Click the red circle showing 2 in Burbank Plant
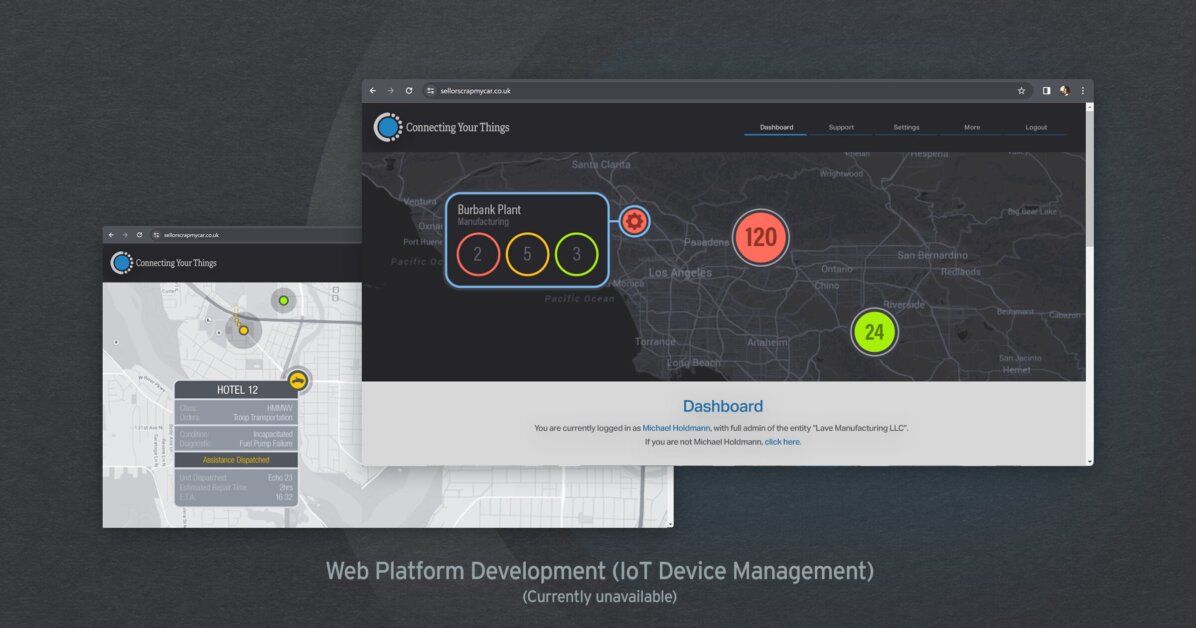 click(477, 254)
